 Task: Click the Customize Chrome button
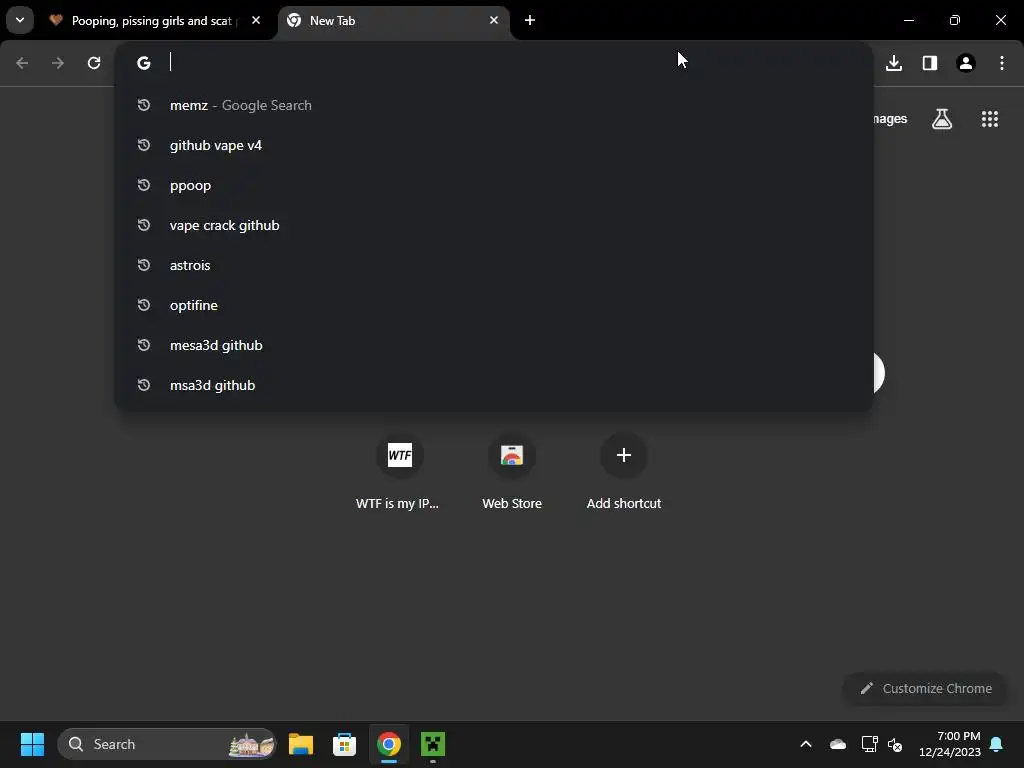pos(926,688)
